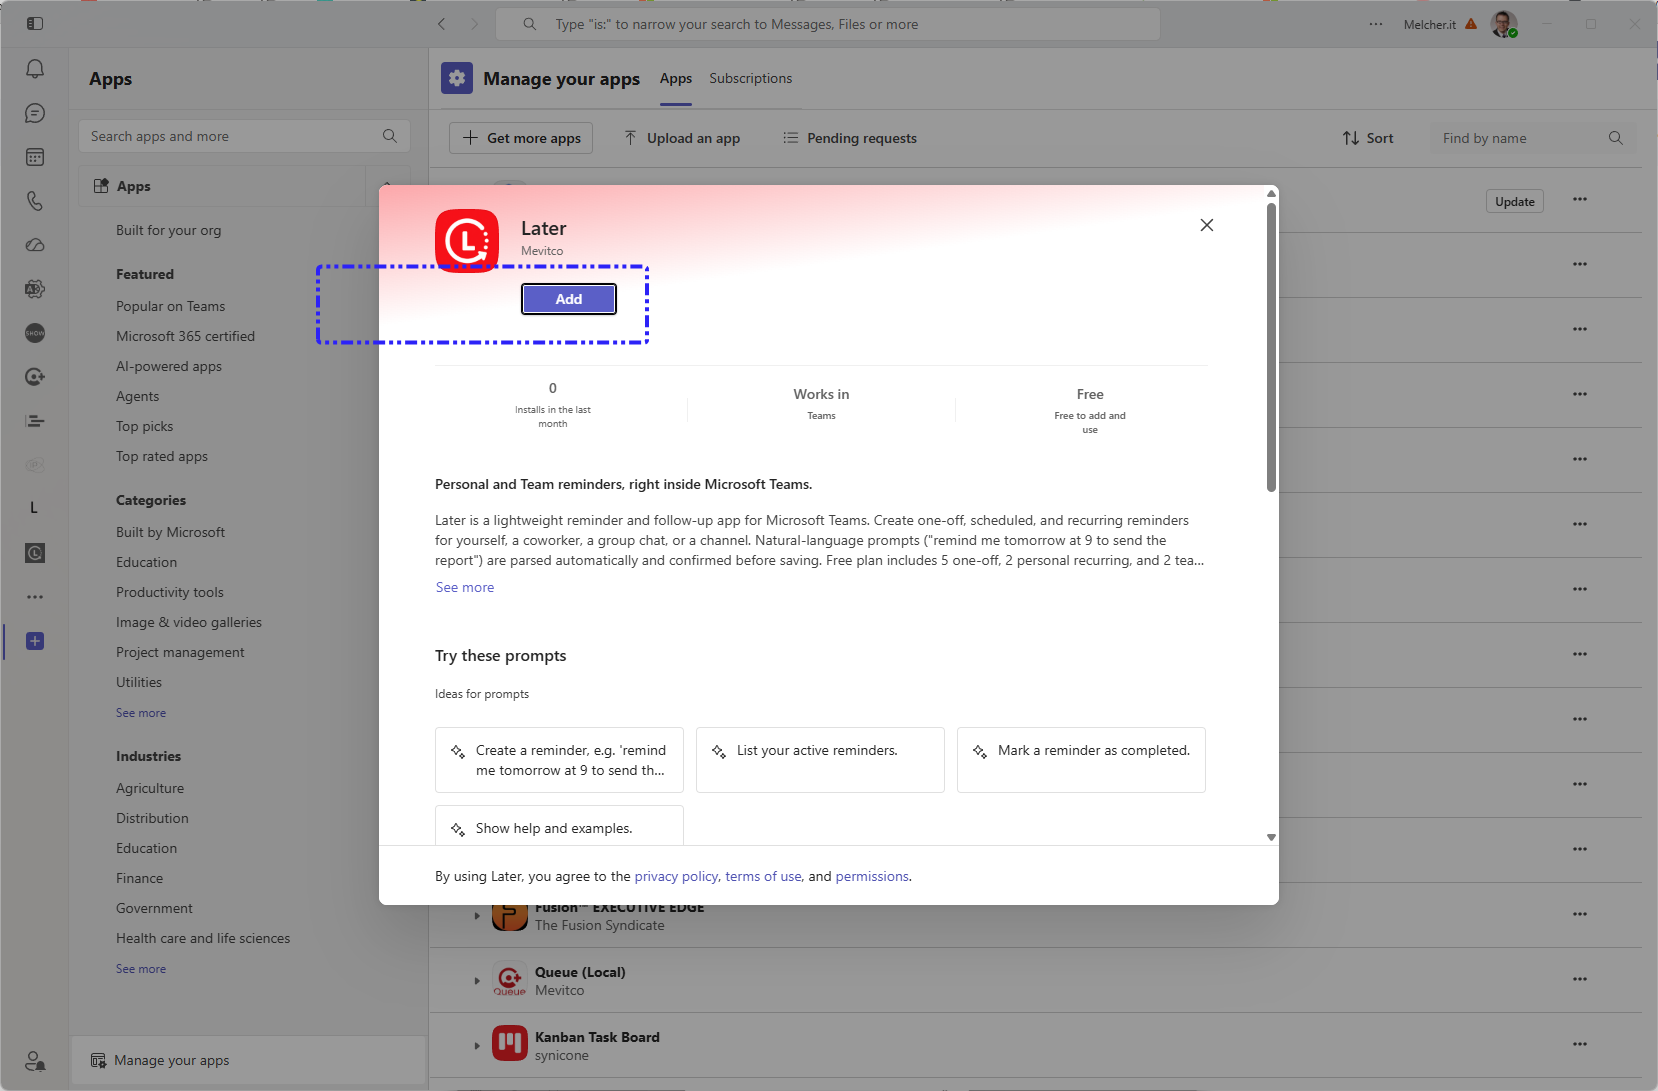This screenshot has width=1658, height=1091.
Task: Open the permissions link
Action: pos(872,876)
